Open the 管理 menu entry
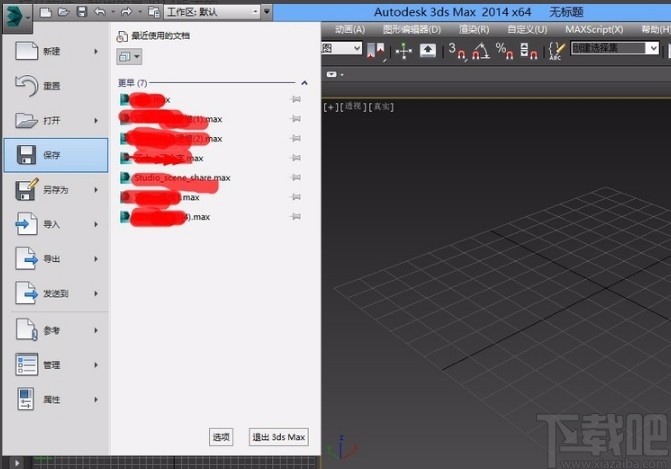The width and height of the screenshot is (671, 469). (x=56, y=365)
